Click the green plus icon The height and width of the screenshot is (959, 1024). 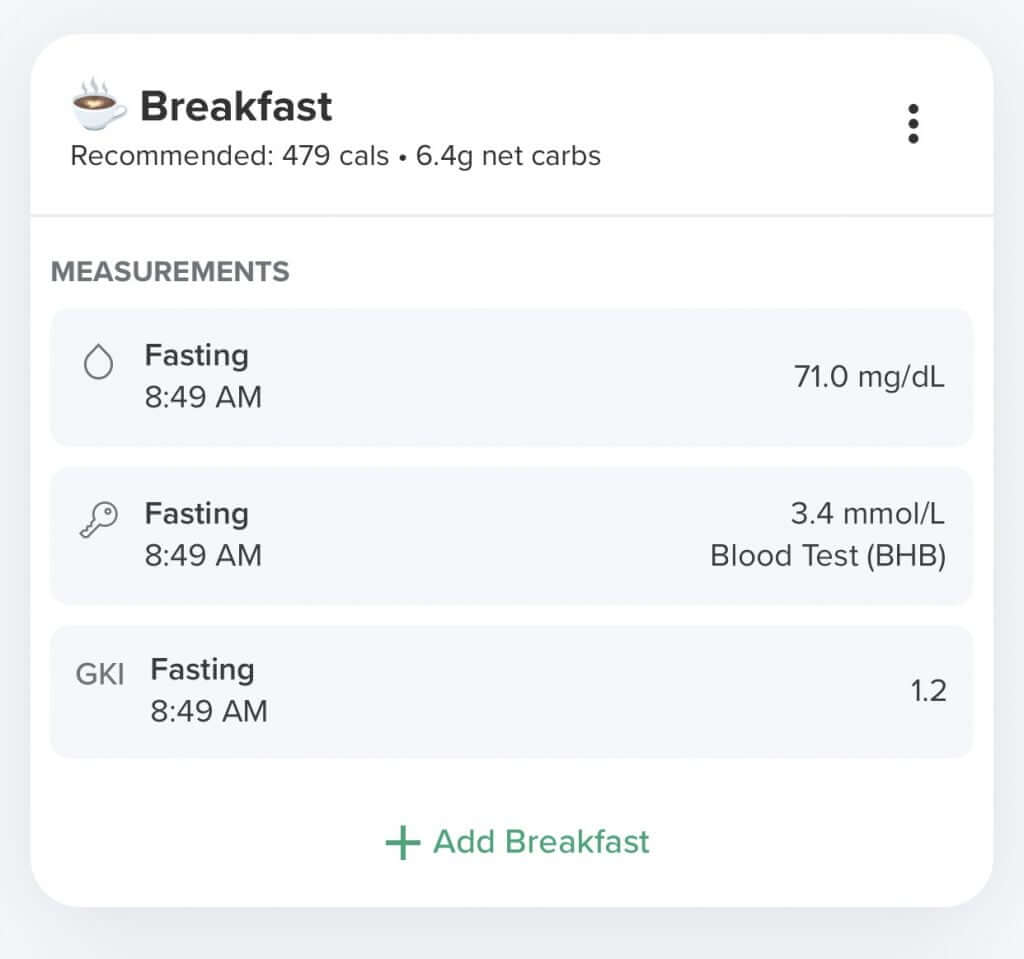click(x=402, y=843)
